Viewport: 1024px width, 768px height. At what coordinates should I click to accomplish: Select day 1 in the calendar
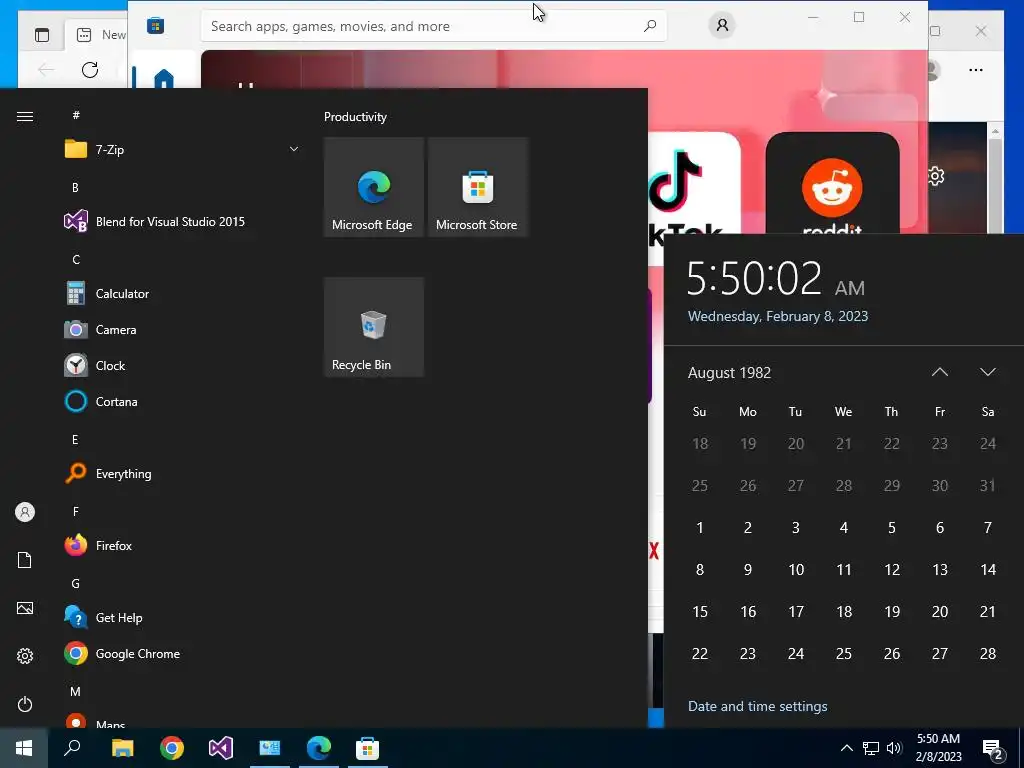click(x=699, y=528)
